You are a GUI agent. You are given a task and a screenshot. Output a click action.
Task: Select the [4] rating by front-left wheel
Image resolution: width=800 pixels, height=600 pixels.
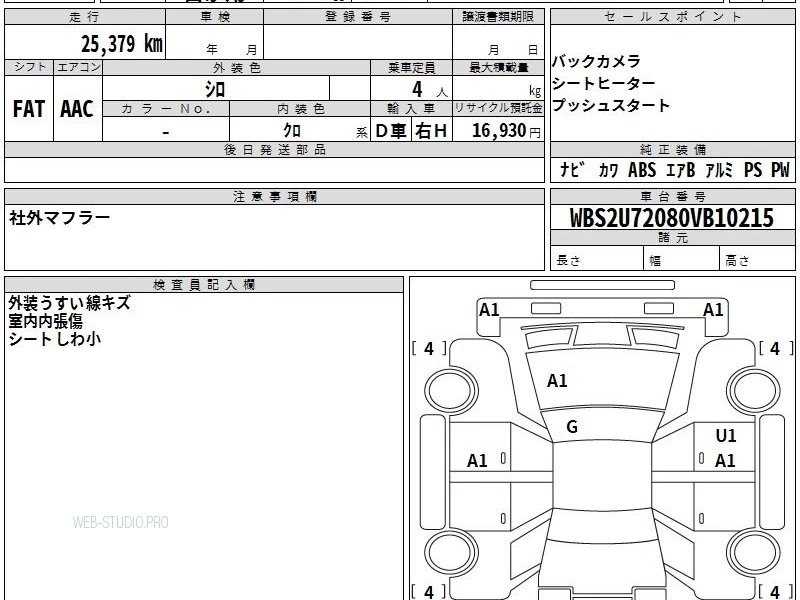[x=429, y=349]
